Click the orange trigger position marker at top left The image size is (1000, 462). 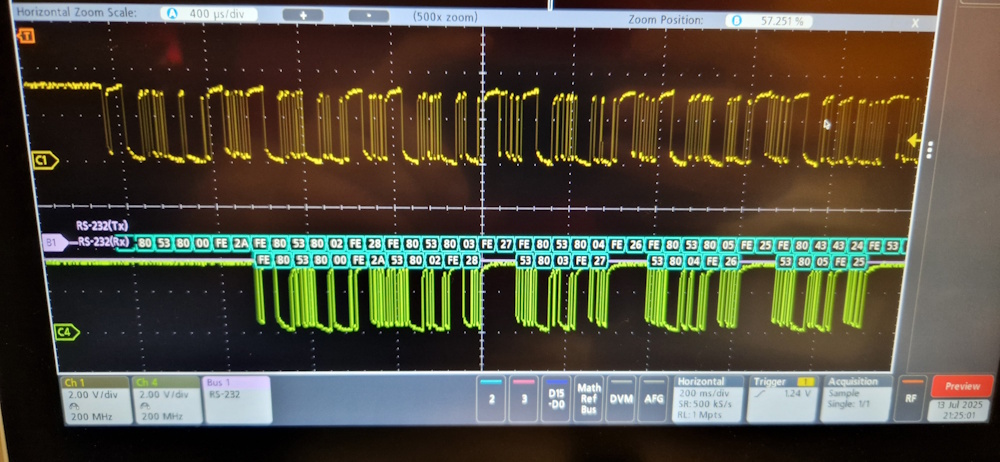click(x=27, y=36)
